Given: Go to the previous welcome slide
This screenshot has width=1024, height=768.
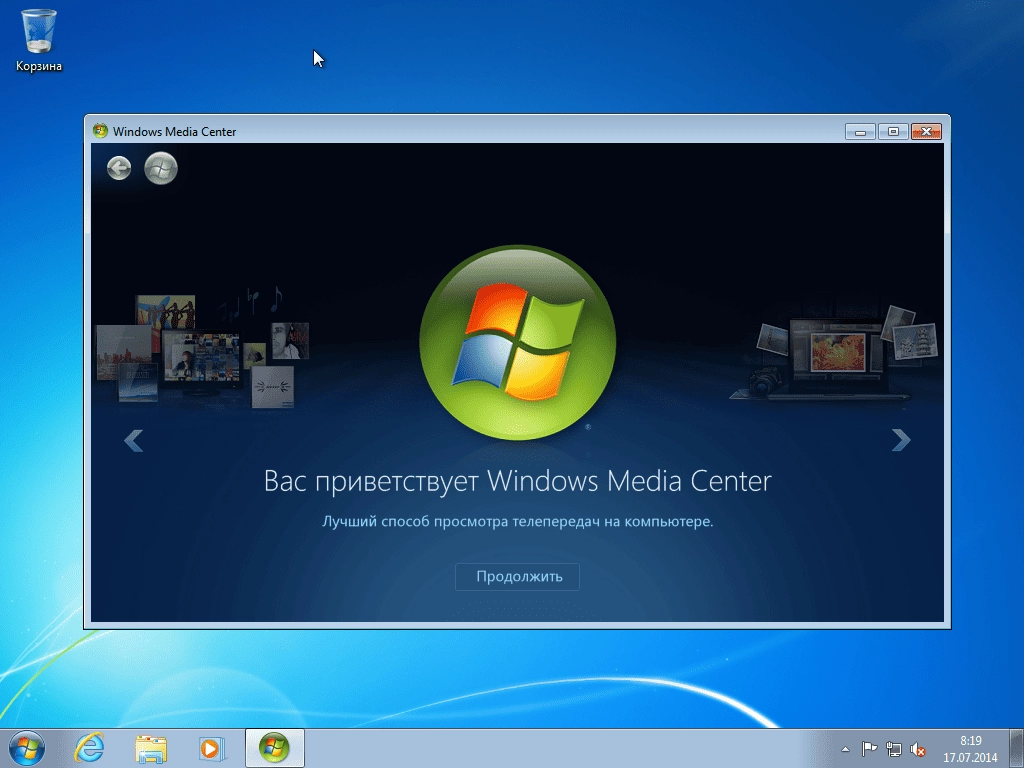Looking at the screenshot, I should [133, 441].
